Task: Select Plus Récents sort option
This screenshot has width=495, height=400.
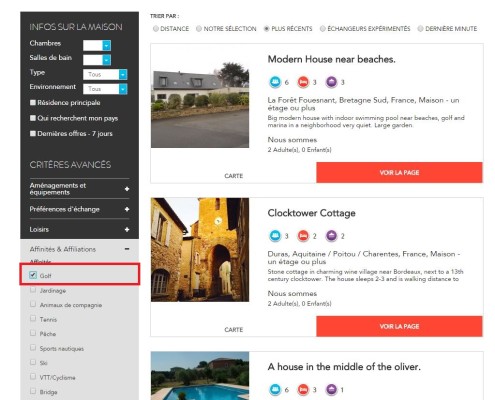Action: (267, 29)
